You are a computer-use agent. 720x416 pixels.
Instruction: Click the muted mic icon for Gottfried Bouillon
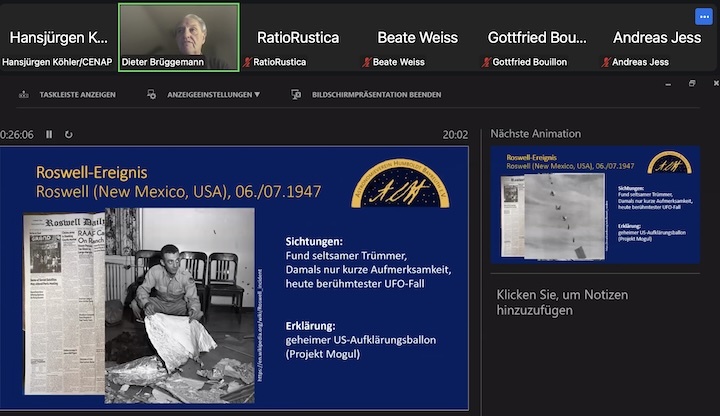487,62
